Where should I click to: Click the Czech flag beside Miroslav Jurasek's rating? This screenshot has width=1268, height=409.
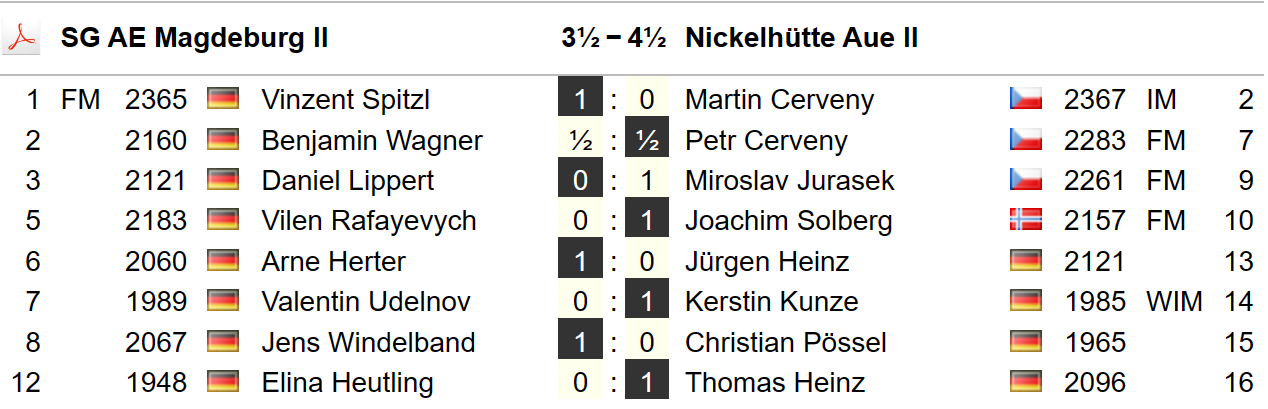click(x=1026, y=180)
